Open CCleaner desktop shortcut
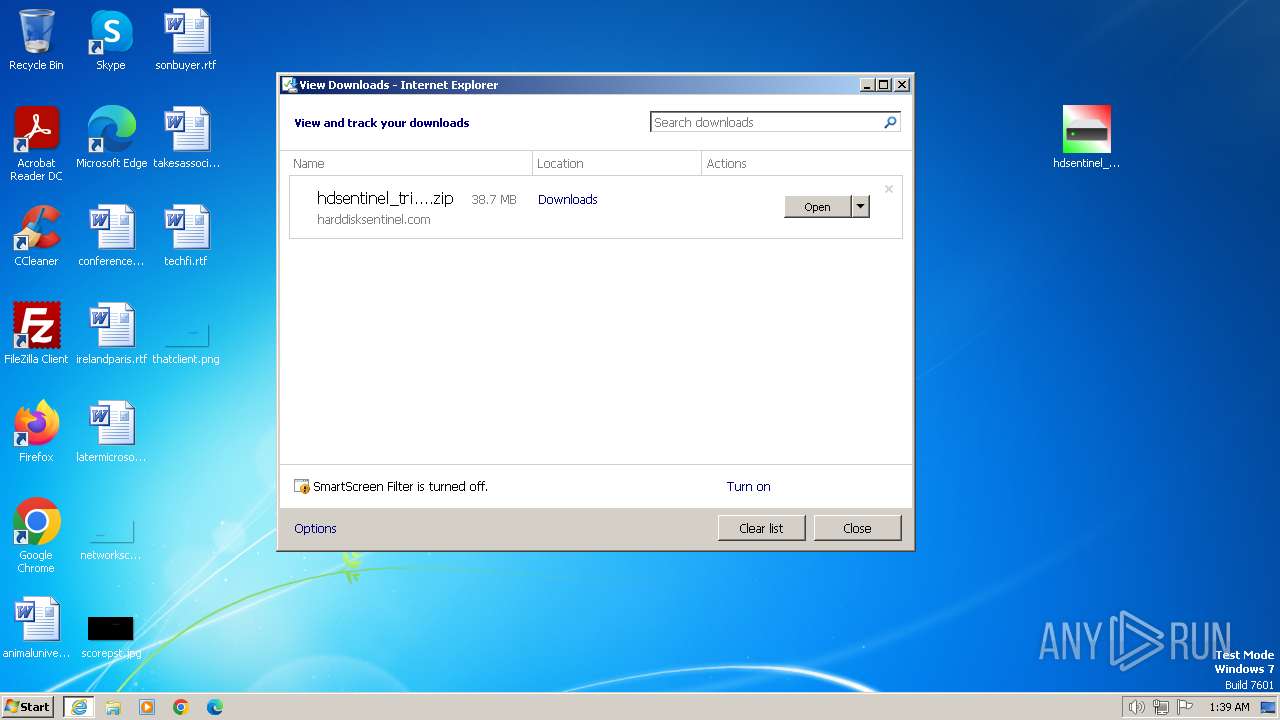Viewport: 1280px width, 720px height. pyautogui.click(x=36, y=235)
